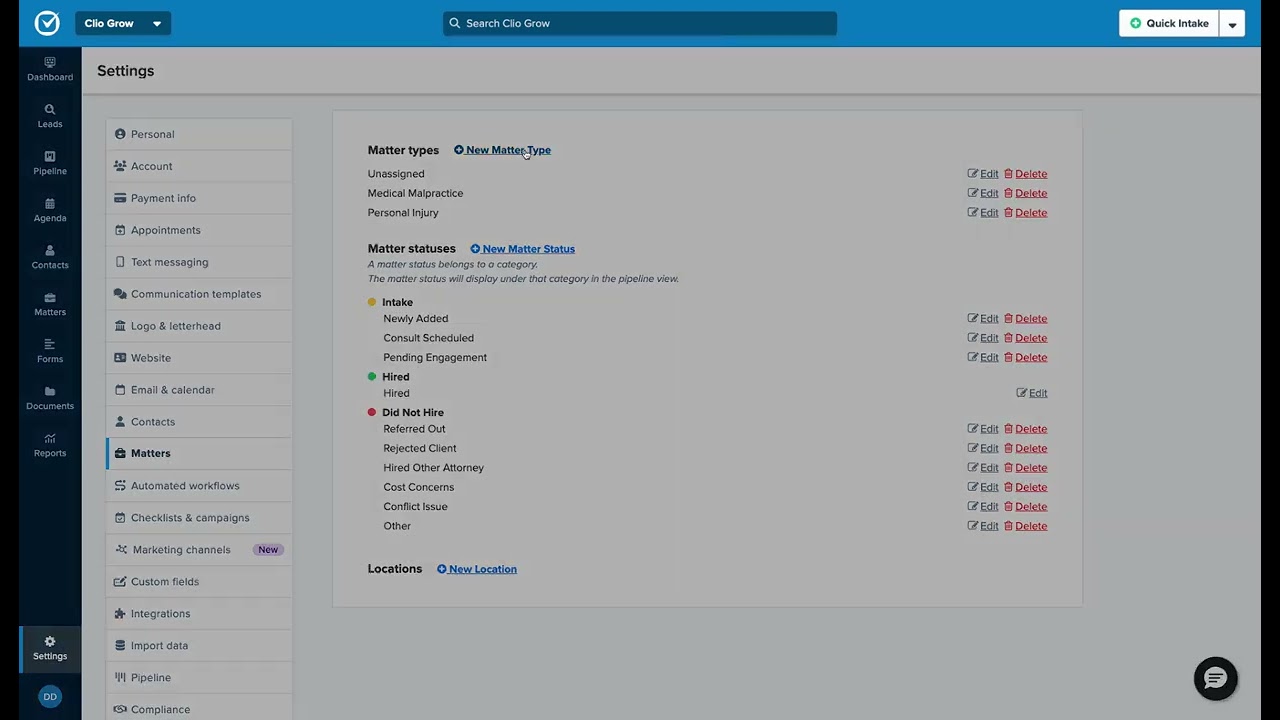Screen dimensions: 1280x720
Task: Select Account settings tab
Action: point(199,166)
